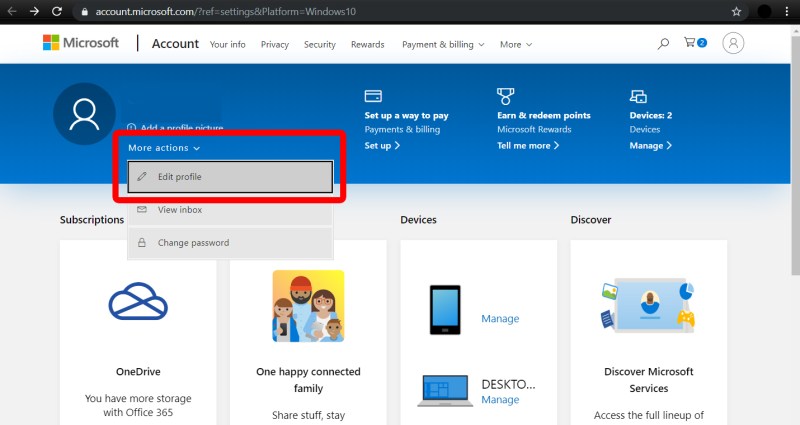Choose View inbox from the menu
800x425 pixels.
pos(230,210)
